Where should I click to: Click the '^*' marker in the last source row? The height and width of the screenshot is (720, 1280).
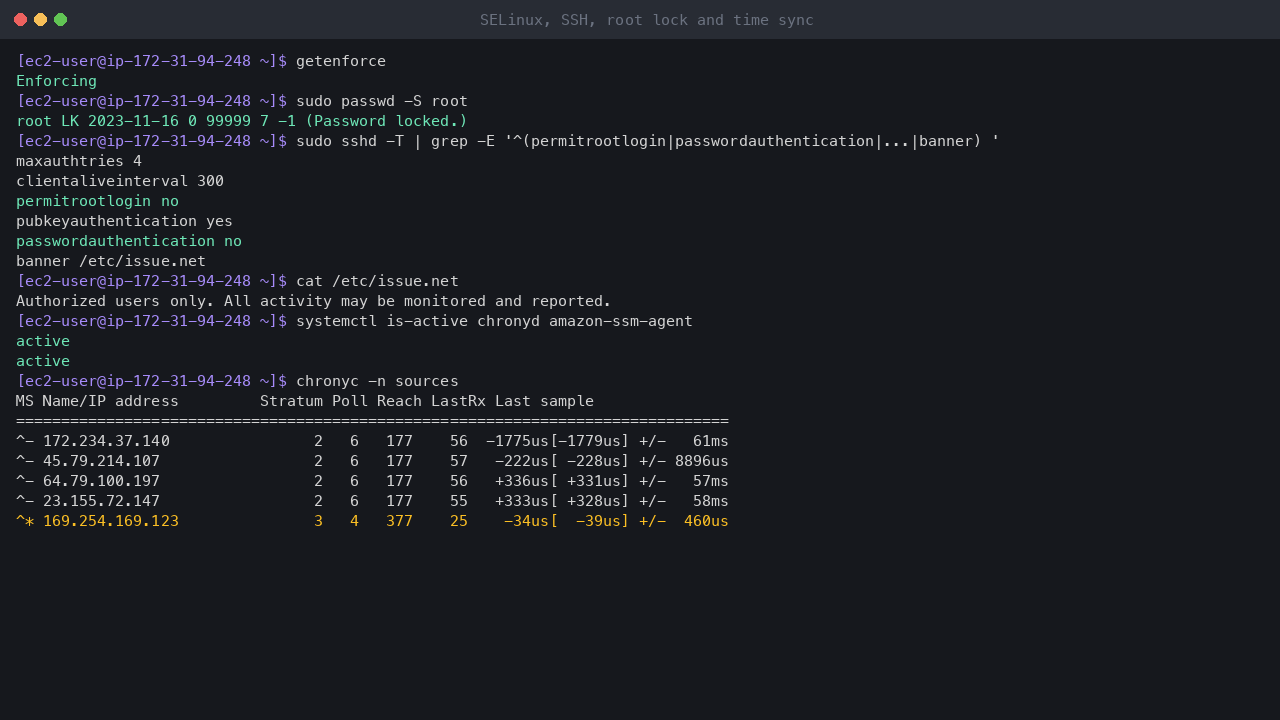(x=25, y=521)
